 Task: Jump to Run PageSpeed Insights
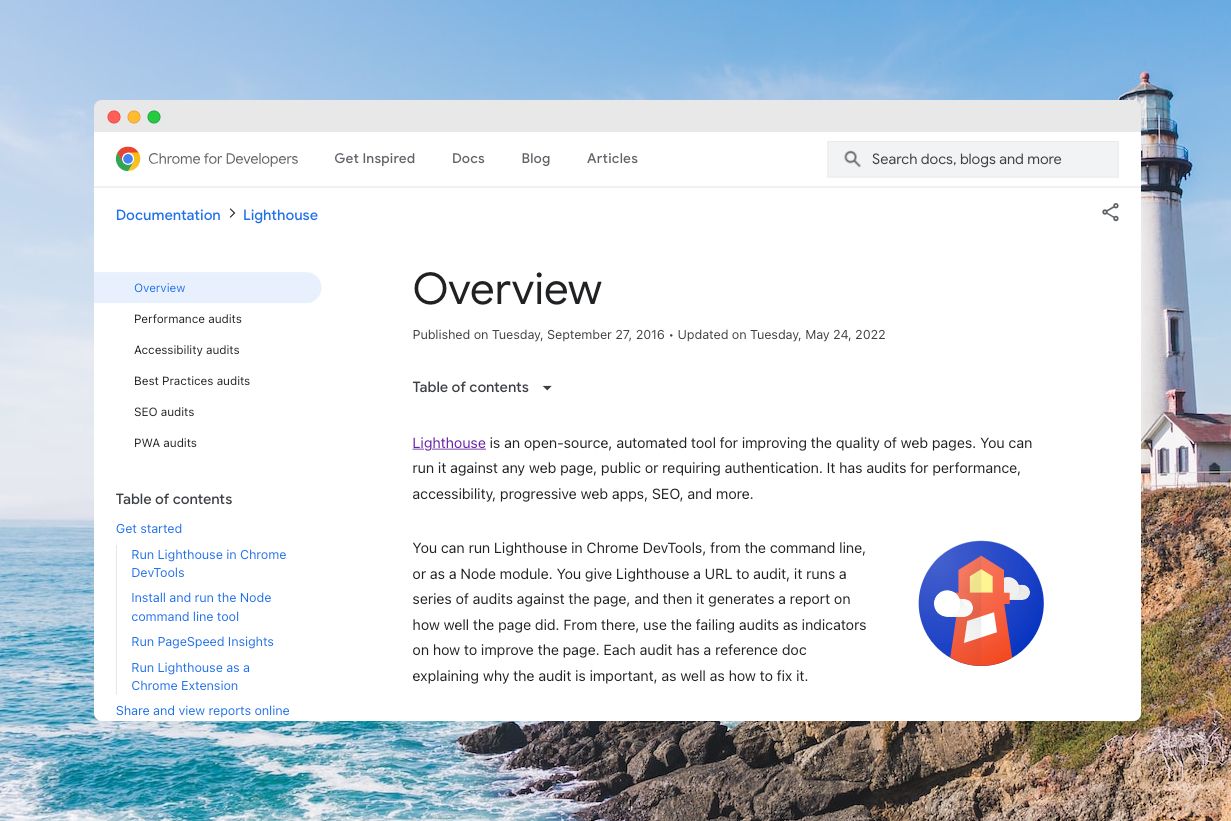[202, 642]
